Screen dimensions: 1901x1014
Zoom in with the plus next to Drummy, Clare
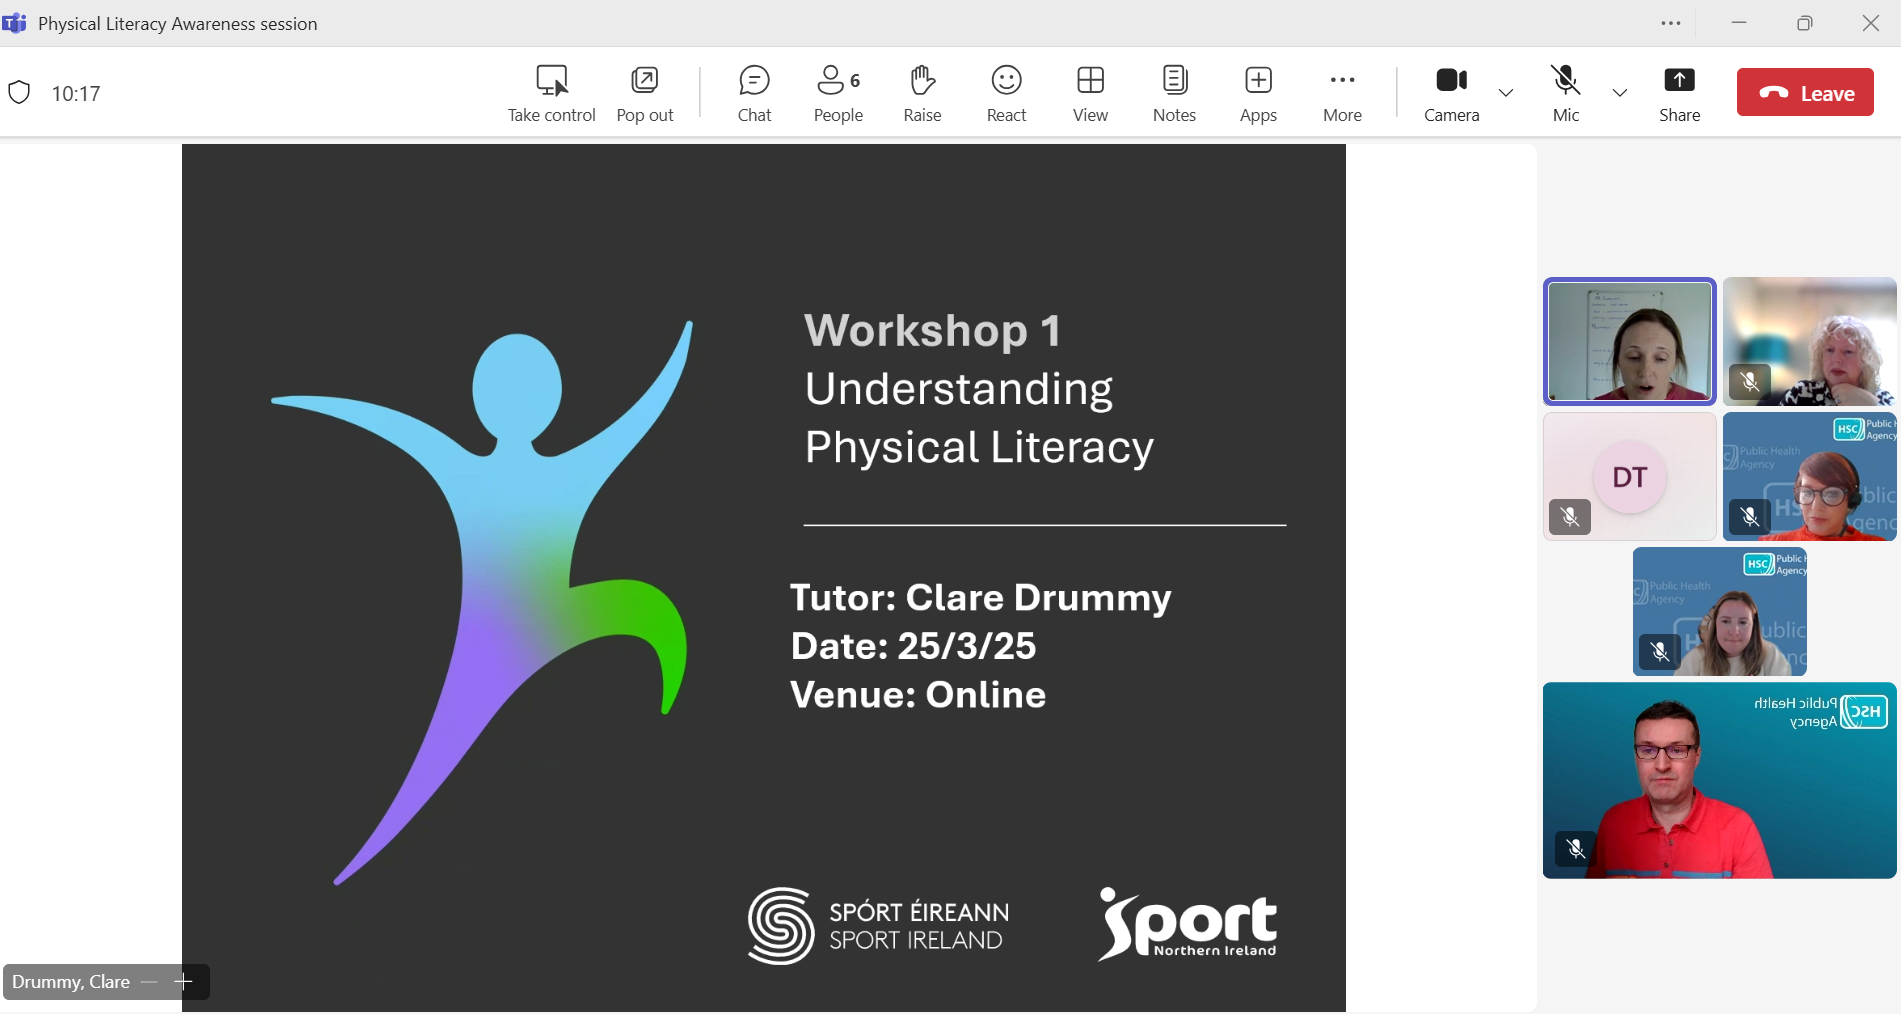pos(183,982)
